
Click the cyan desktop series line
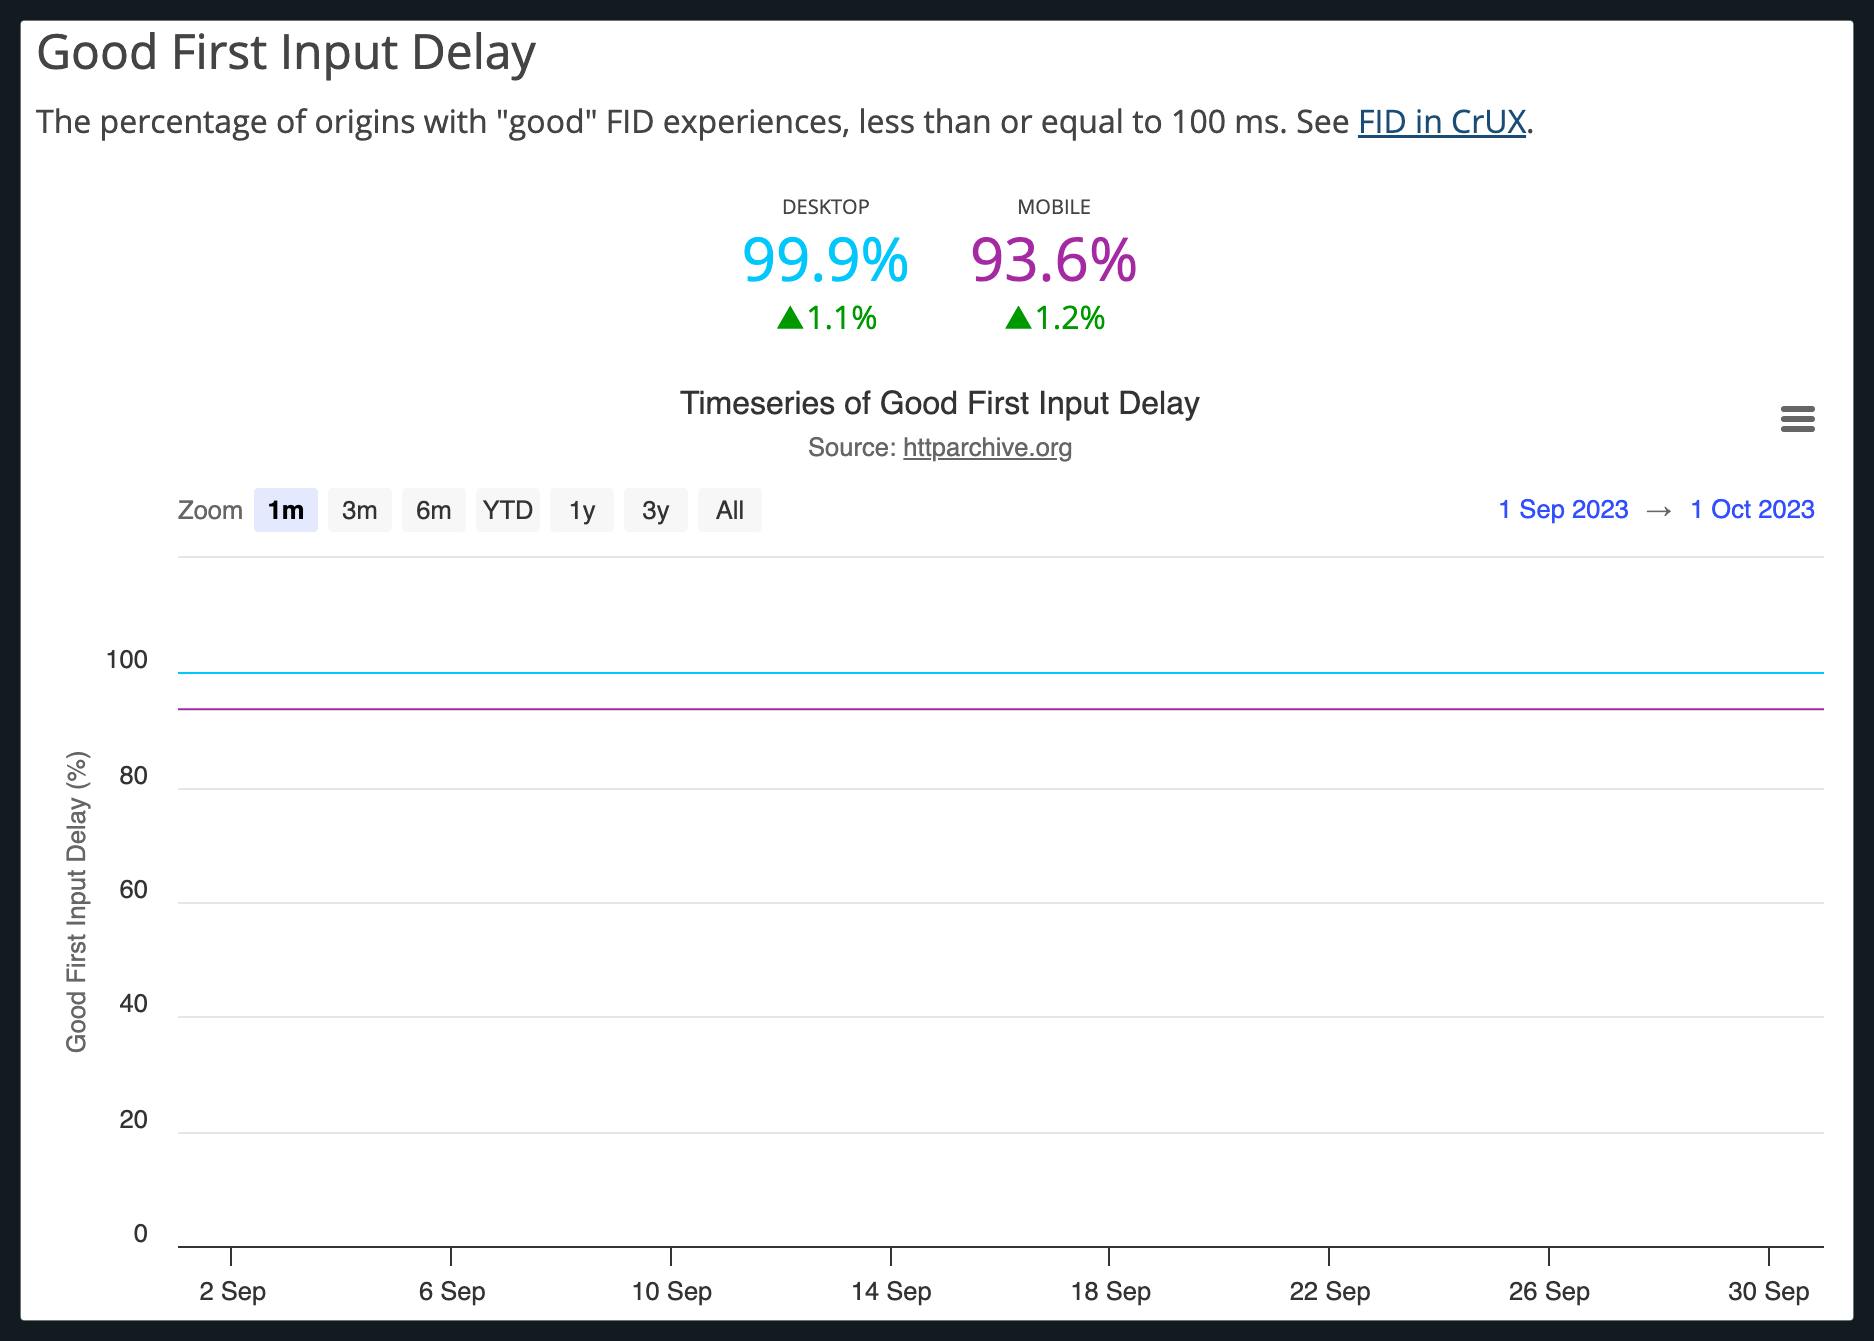click(x=1000, y=673)
